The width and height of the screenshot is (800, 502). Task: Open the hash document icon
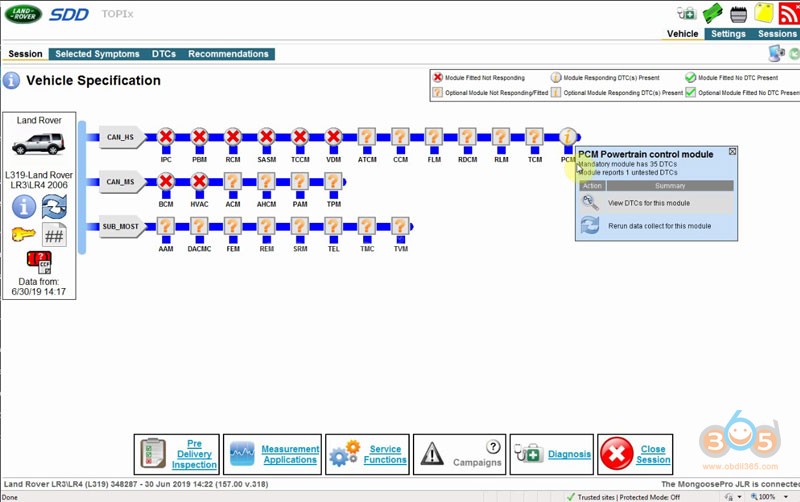[54, 235]
